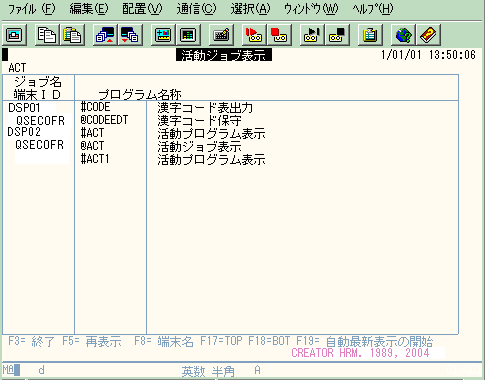Open the 通信(C) menu
The height and width of the screenshot is (380, 485).
point(196,9)
